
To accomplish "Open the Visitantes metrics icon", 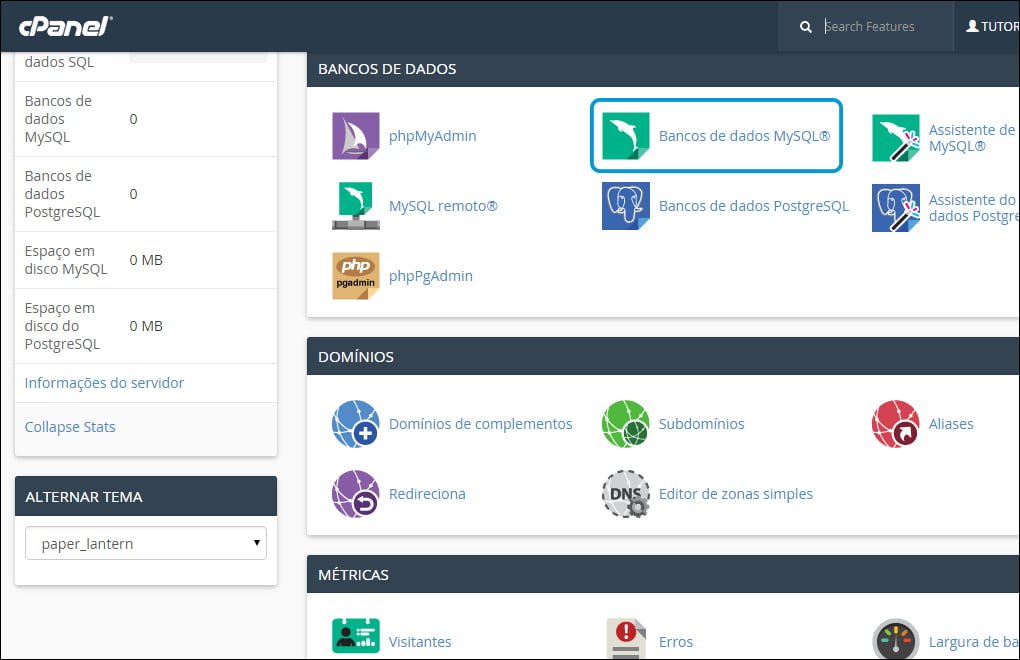I will (356, 636).
